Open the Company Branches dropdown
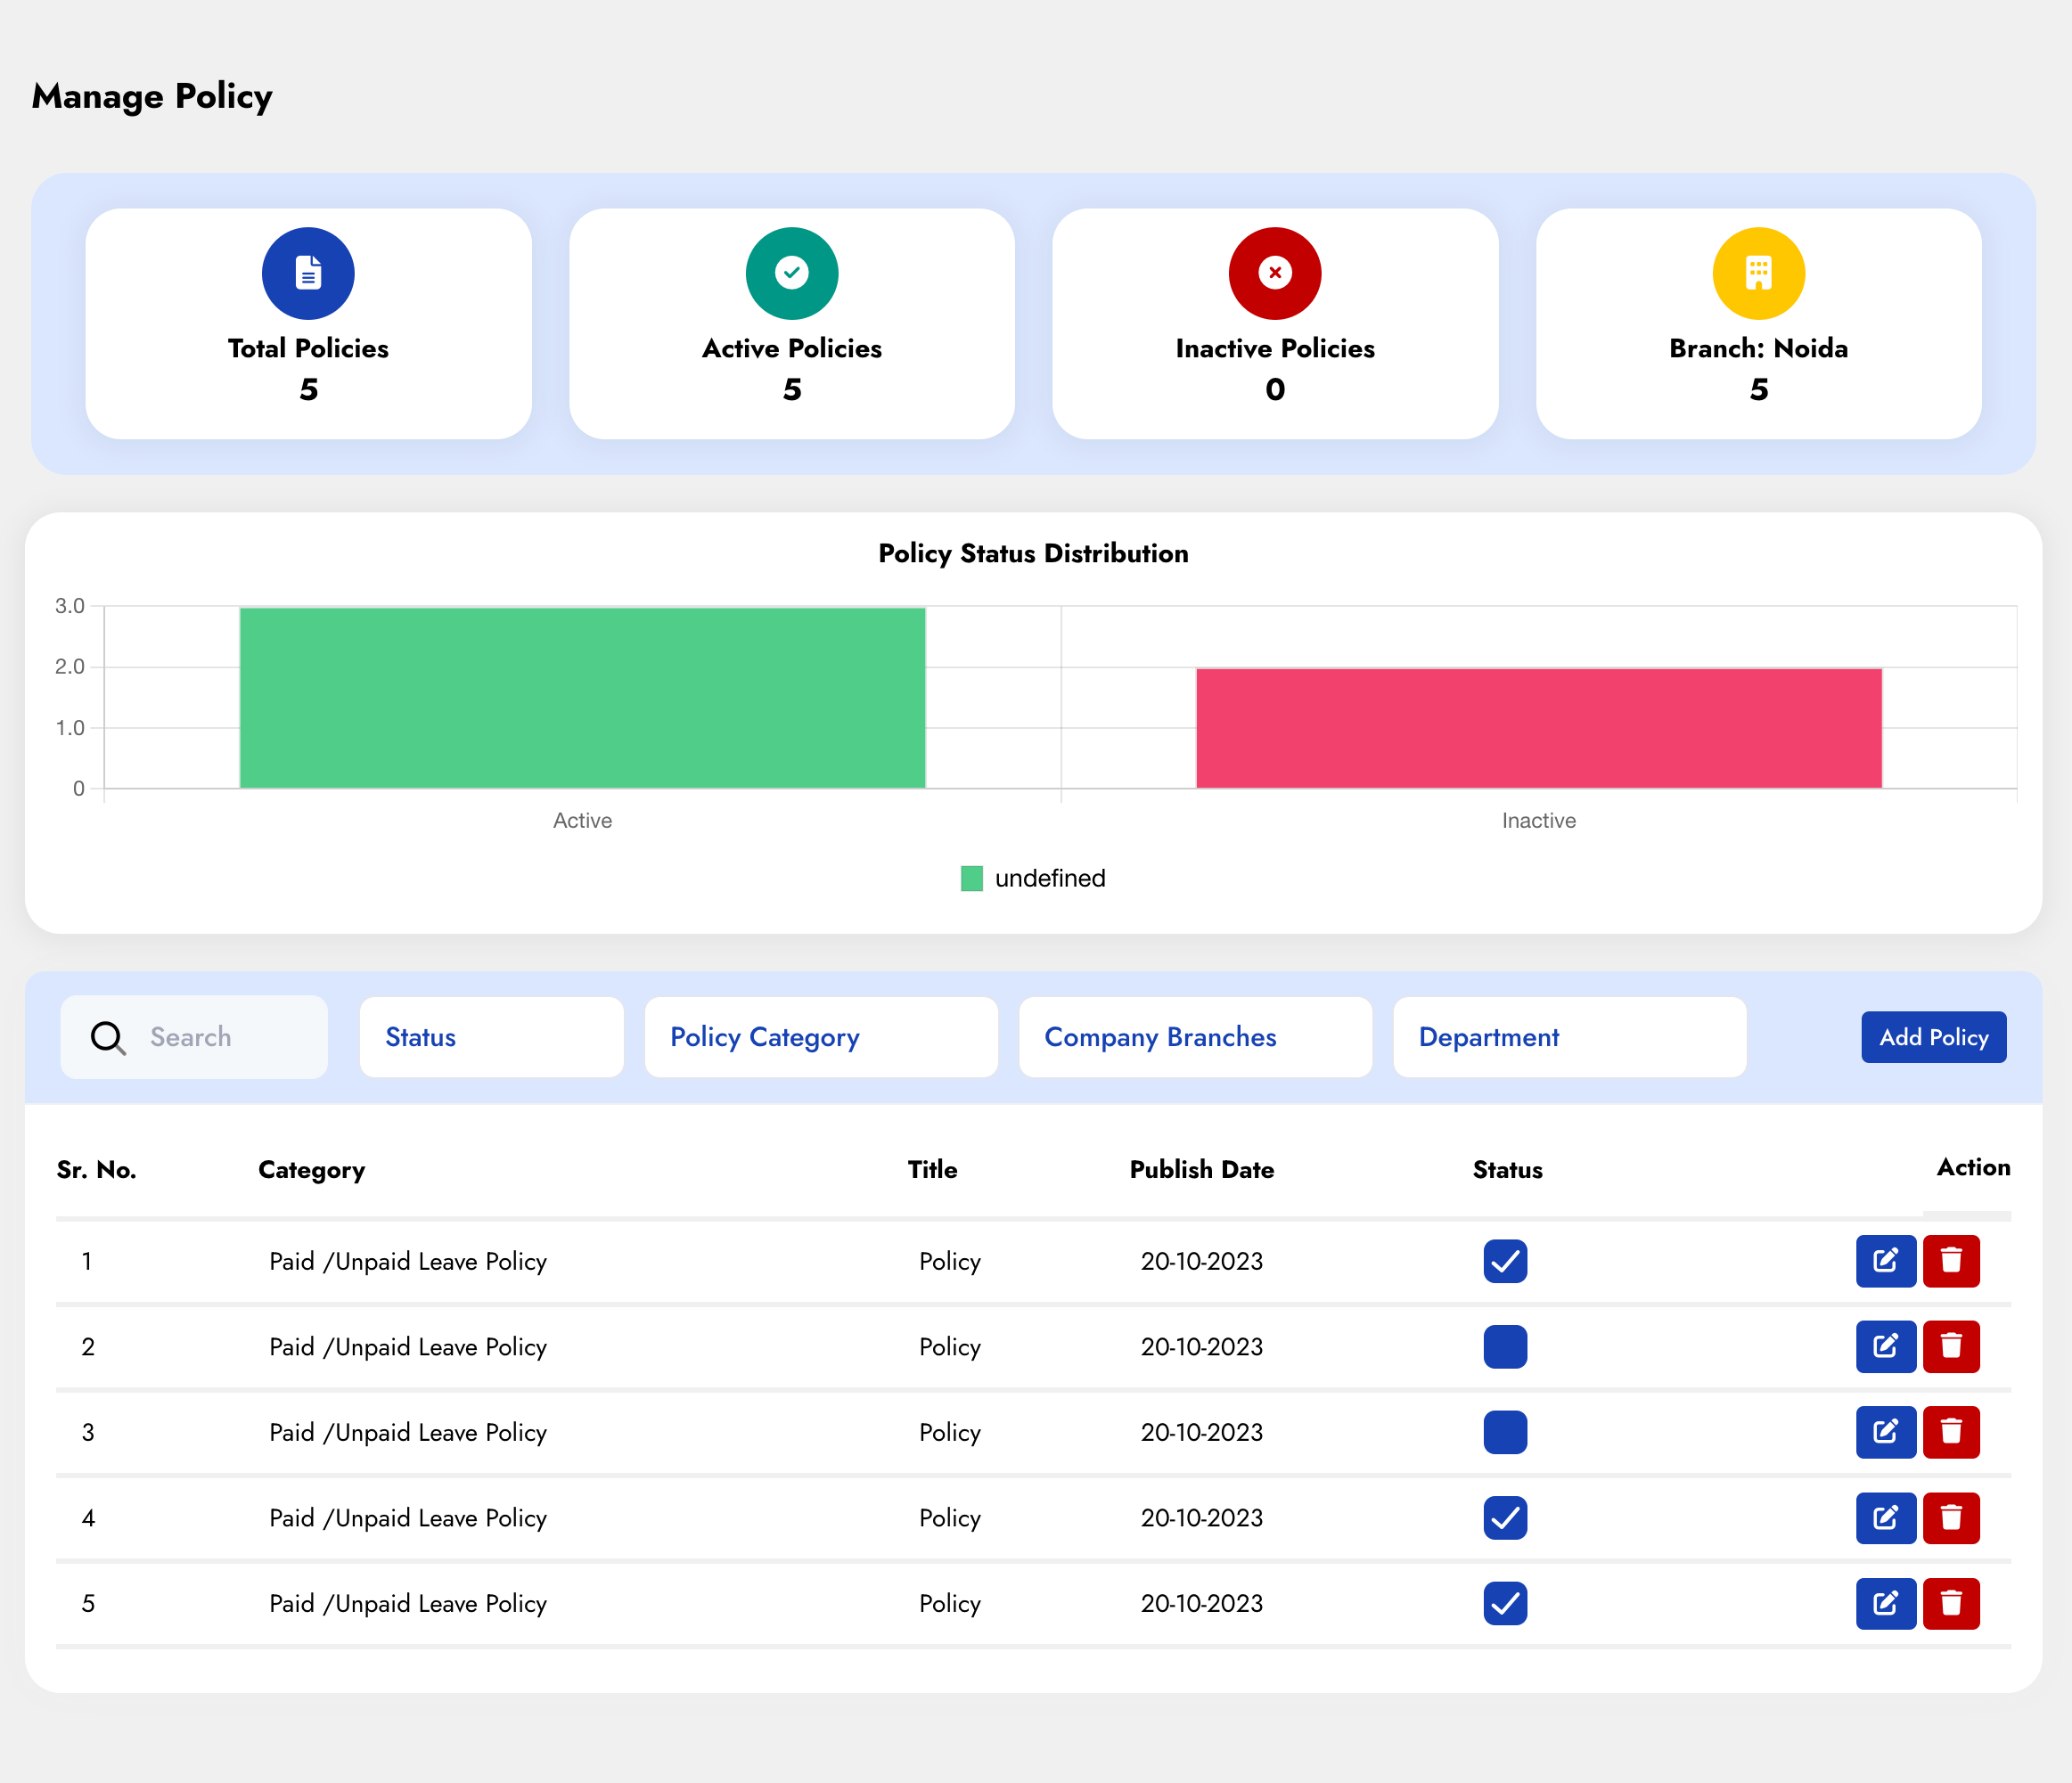 pos(1195,1037)
